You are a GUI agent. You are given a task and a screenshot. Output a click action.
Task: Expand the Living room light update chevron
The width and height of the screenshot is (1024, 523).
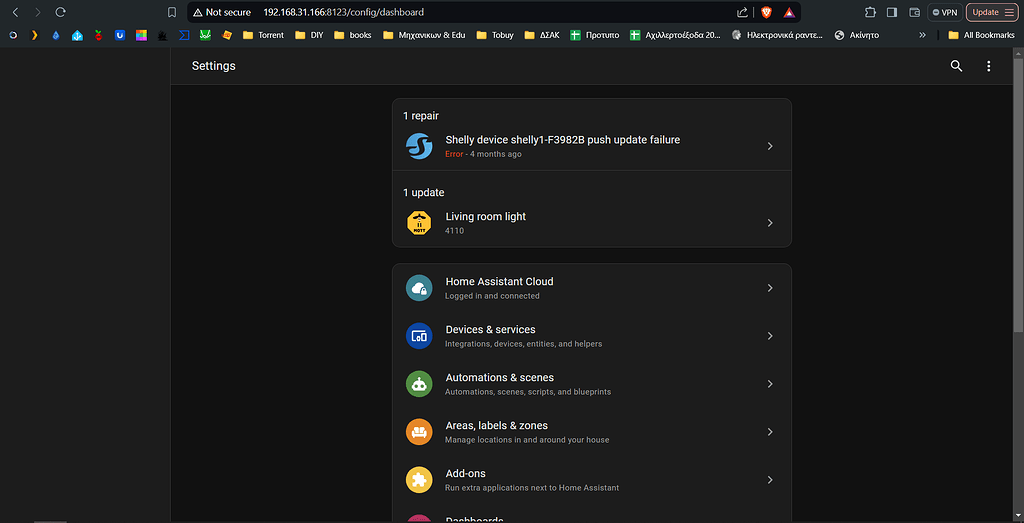tap(770, 223)
